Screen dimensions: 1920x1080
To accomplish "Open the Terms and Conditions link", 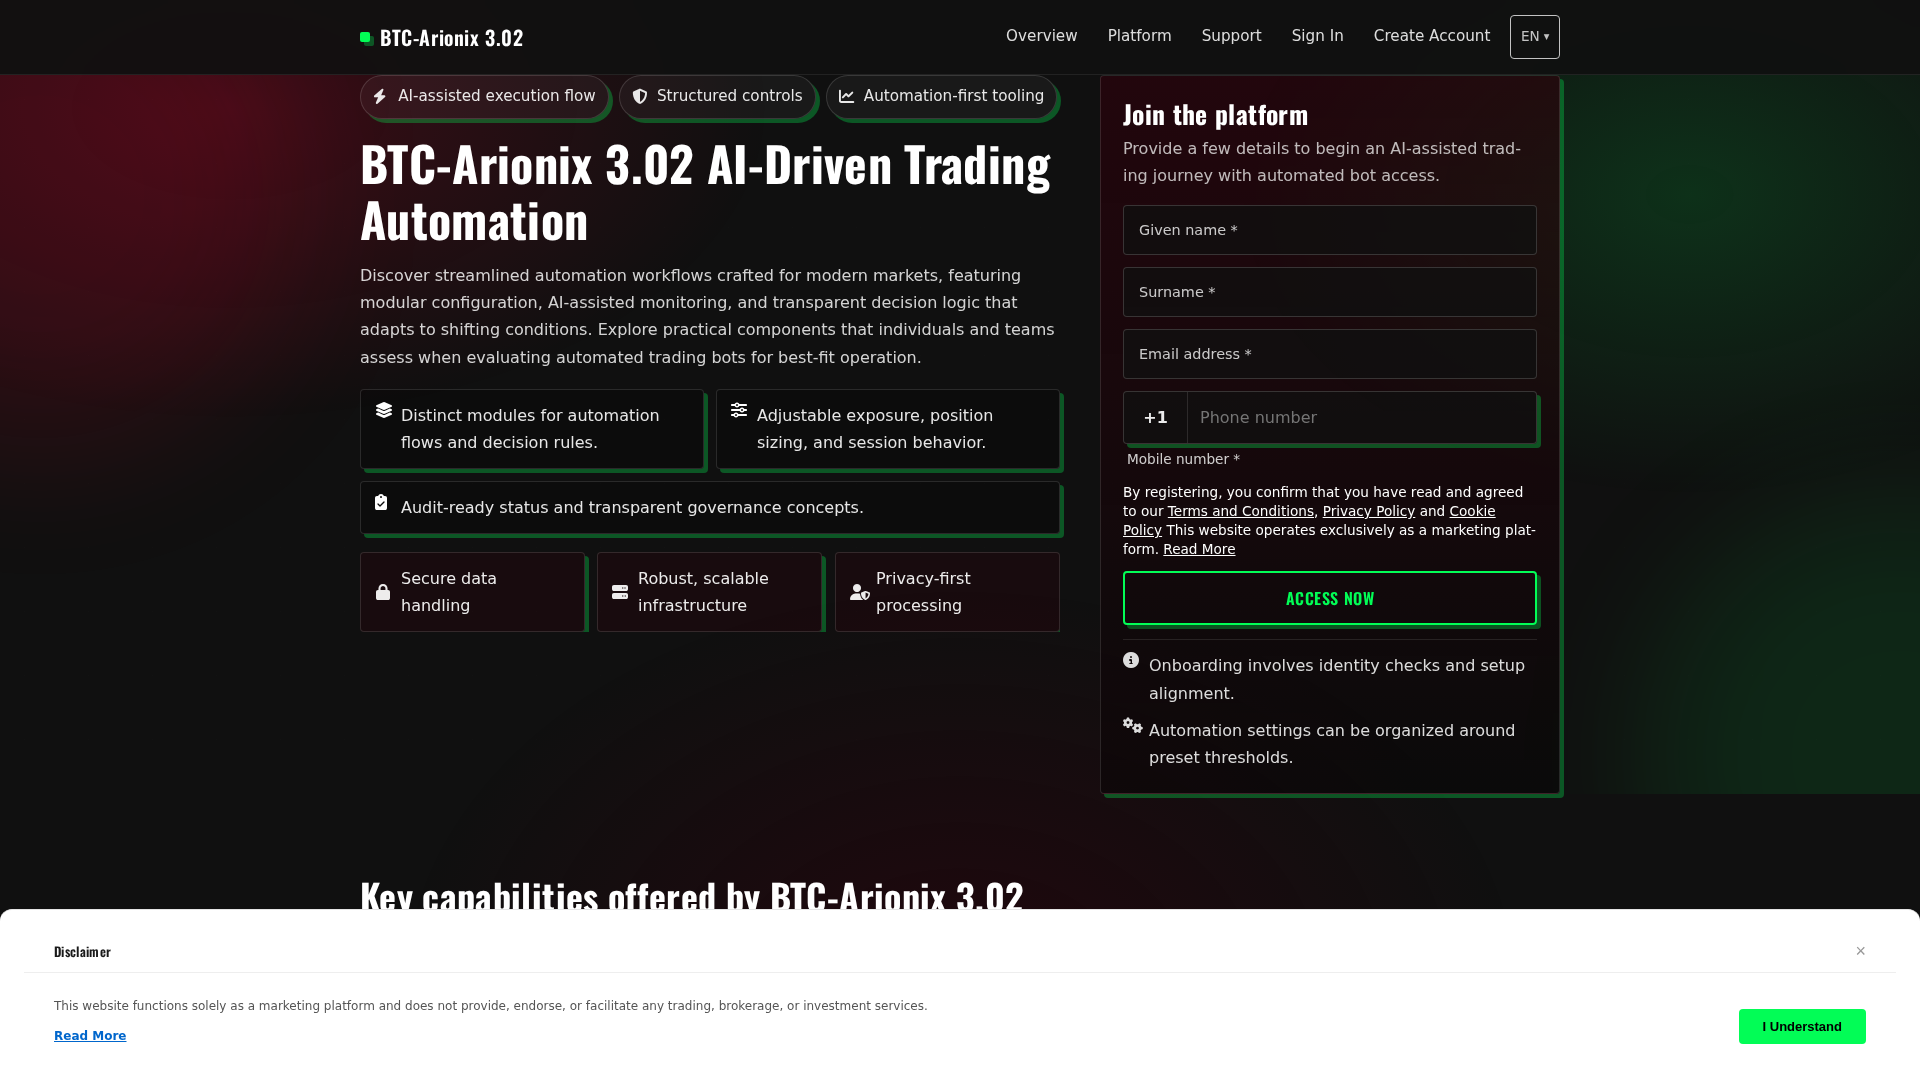I will point(1241,511).
